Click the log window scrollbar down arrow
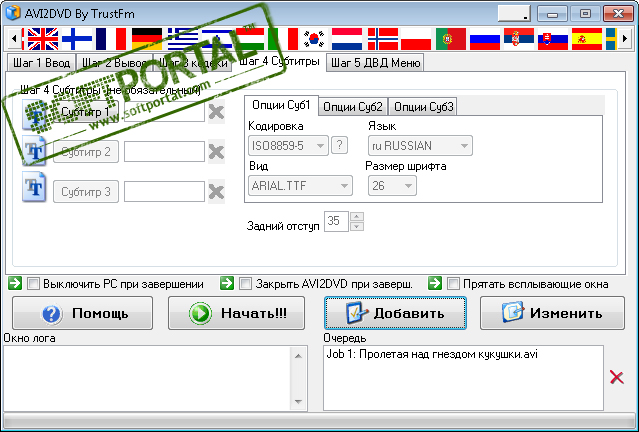This screenshot has height=432, width=639. (x=298, y=401)
